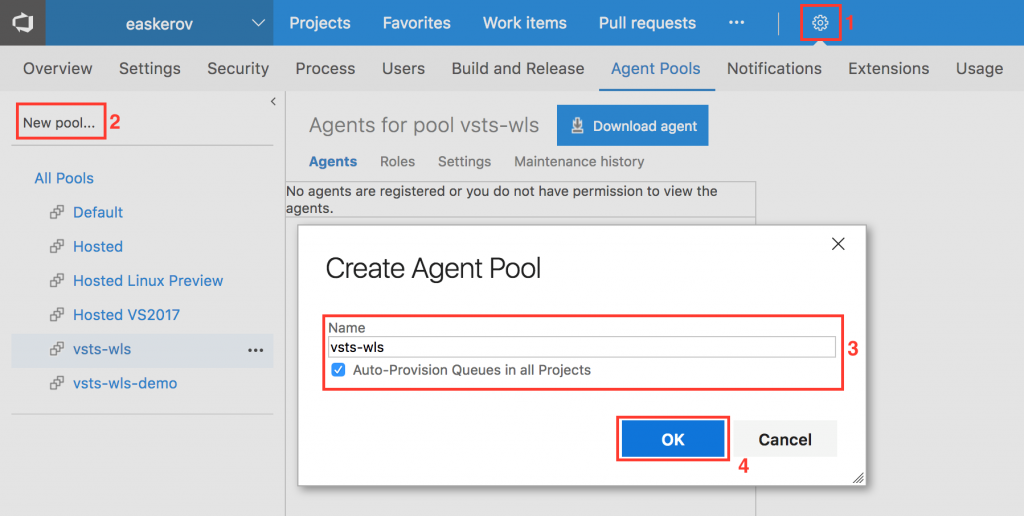Select the Roles tab

[397, 161]
